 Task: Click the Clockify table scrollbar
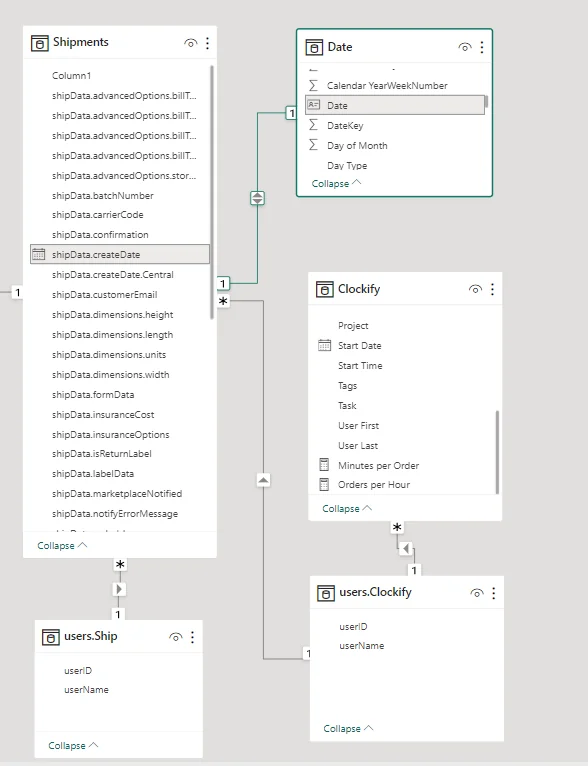pyautogui.click(x=497, y=452)
